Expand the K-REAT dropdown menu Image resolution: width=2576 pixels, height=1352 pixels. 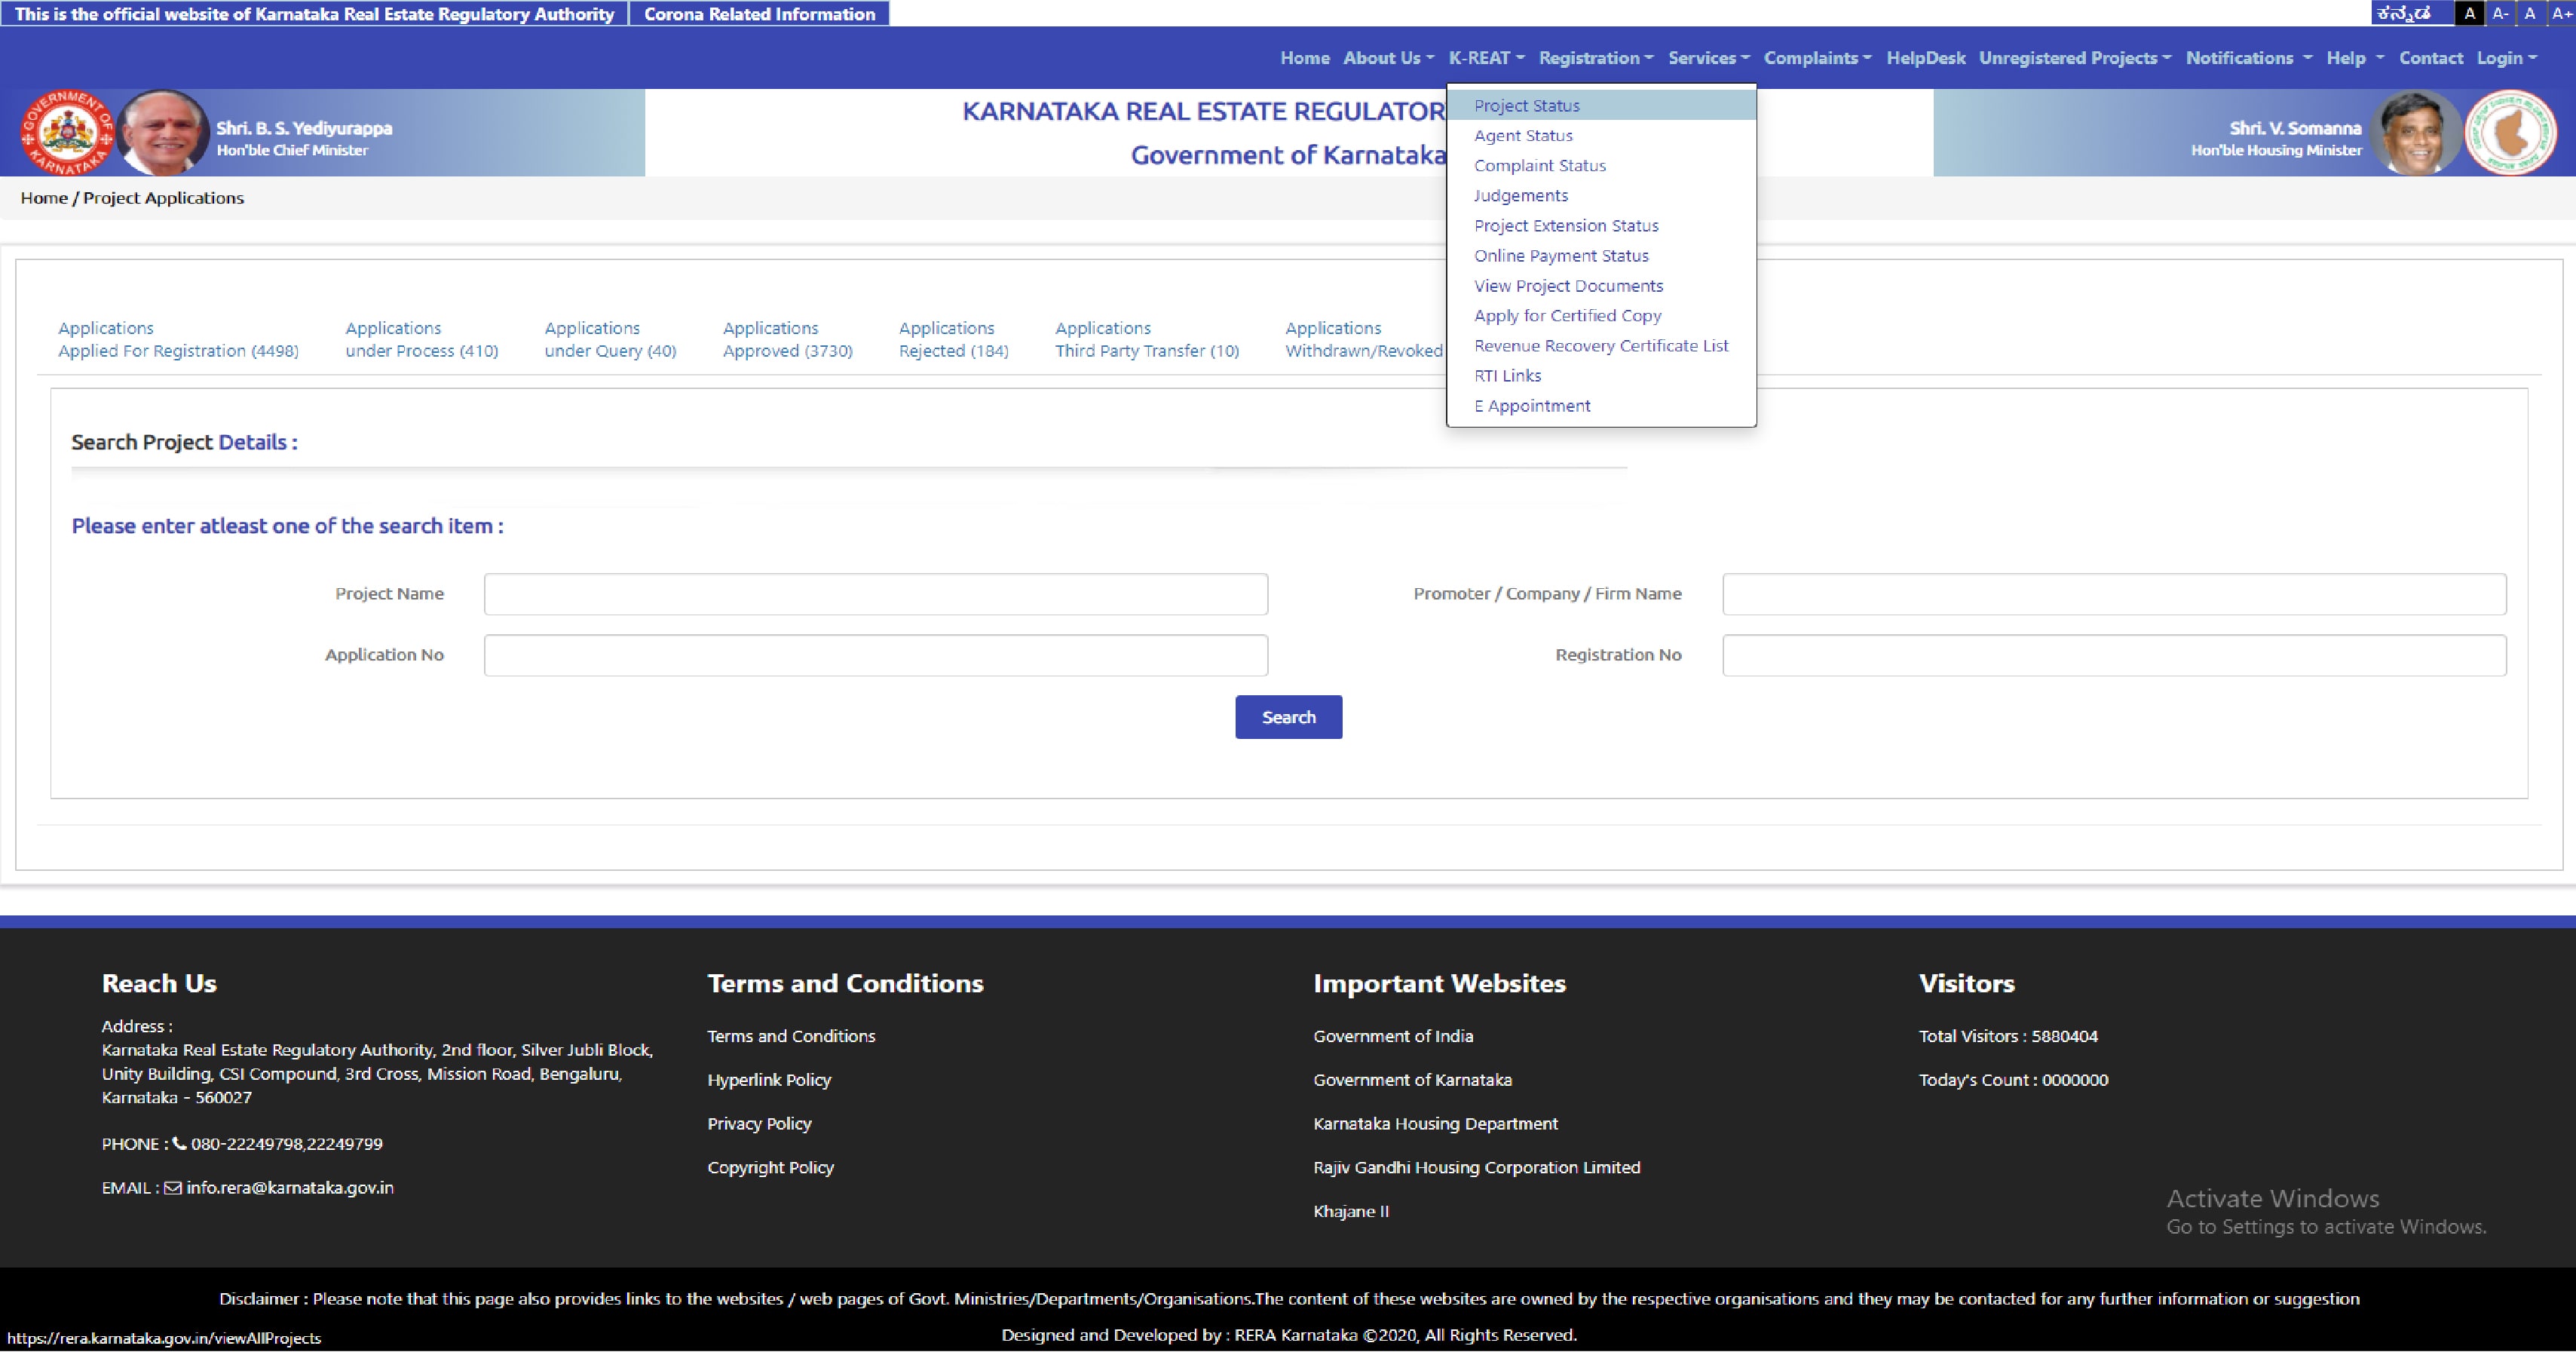click(x=1486, y=58)
